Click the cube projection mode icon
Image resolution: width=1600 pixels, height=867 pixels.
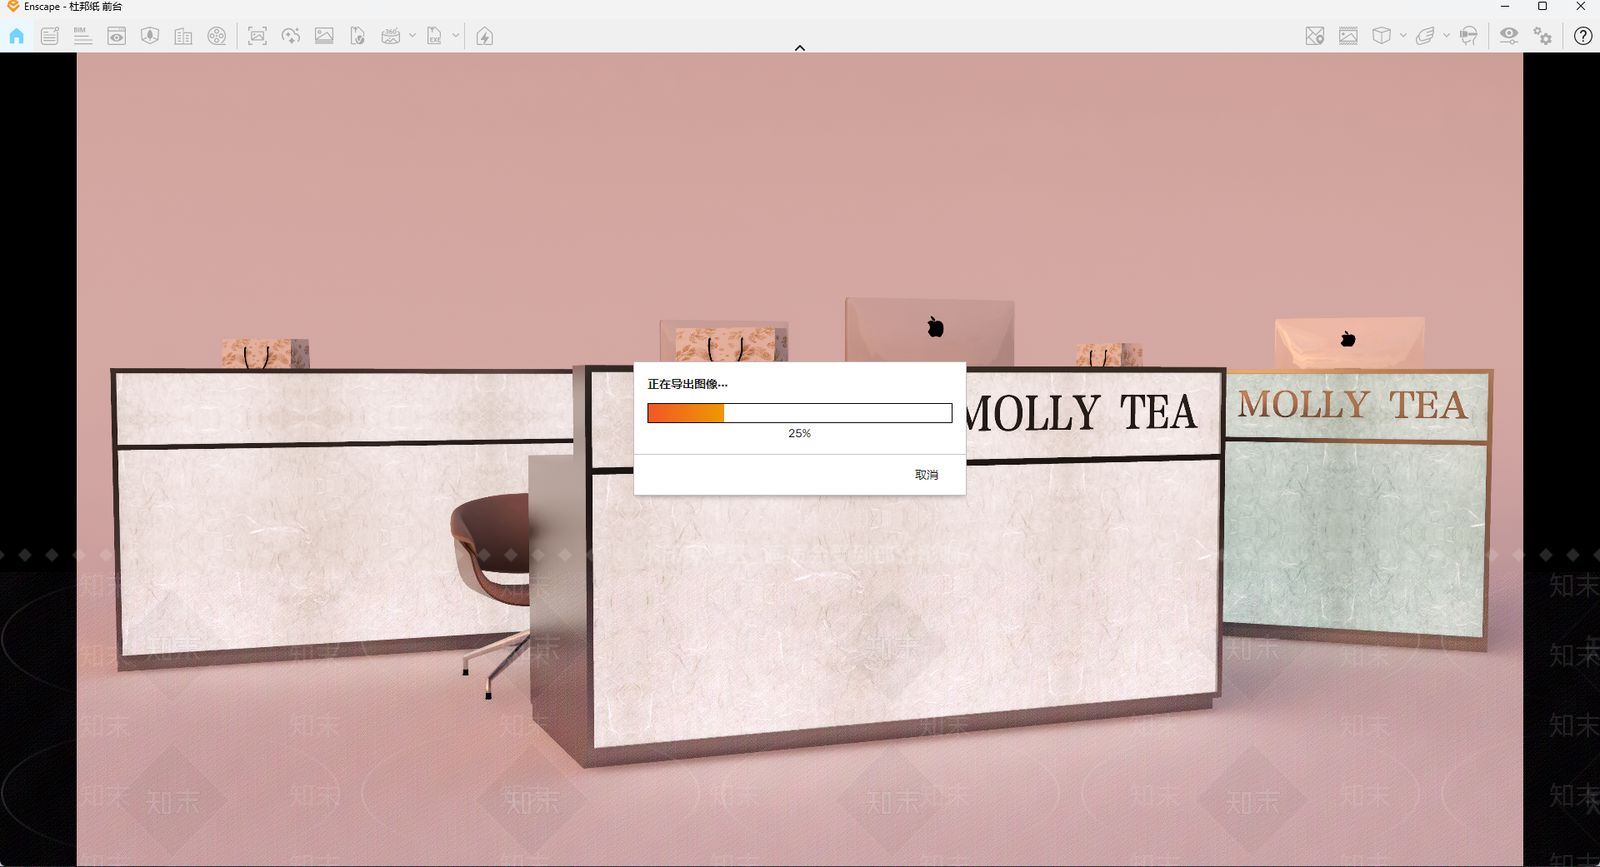(x=1381, y=36)
